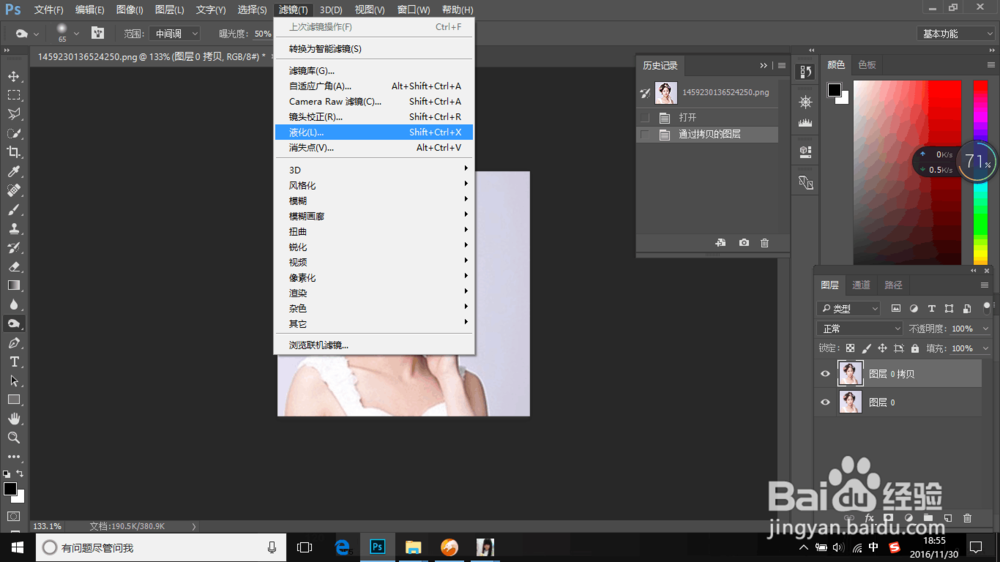Select the Rectangular Marquee tool
Screen dimensions: 1000x562
(x=13, y=95)
